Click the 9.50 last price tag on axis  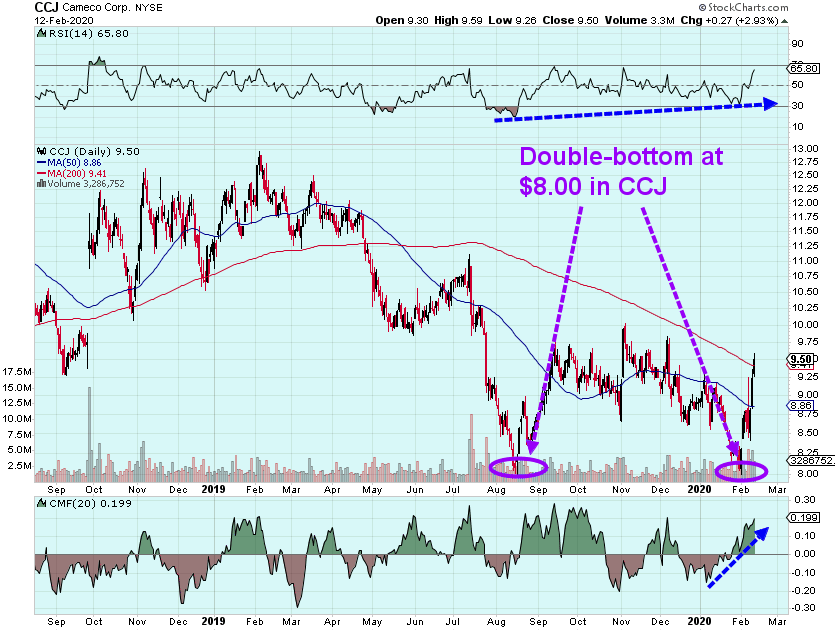[801, 359]
